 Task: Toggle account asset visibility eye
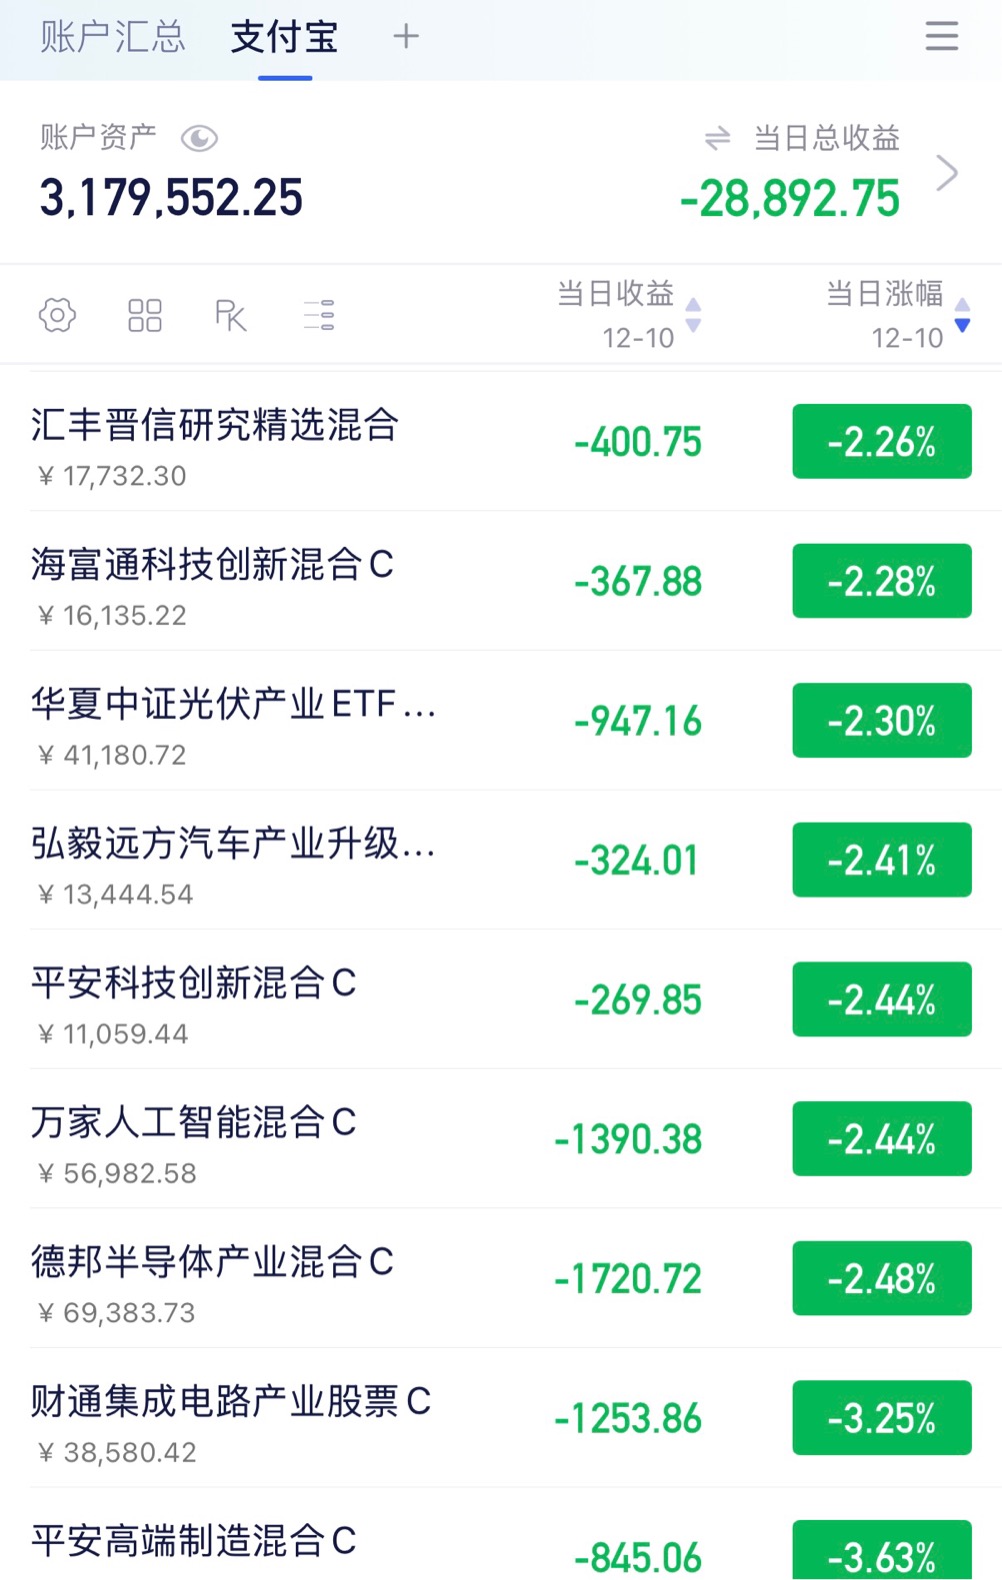[199, 138]
